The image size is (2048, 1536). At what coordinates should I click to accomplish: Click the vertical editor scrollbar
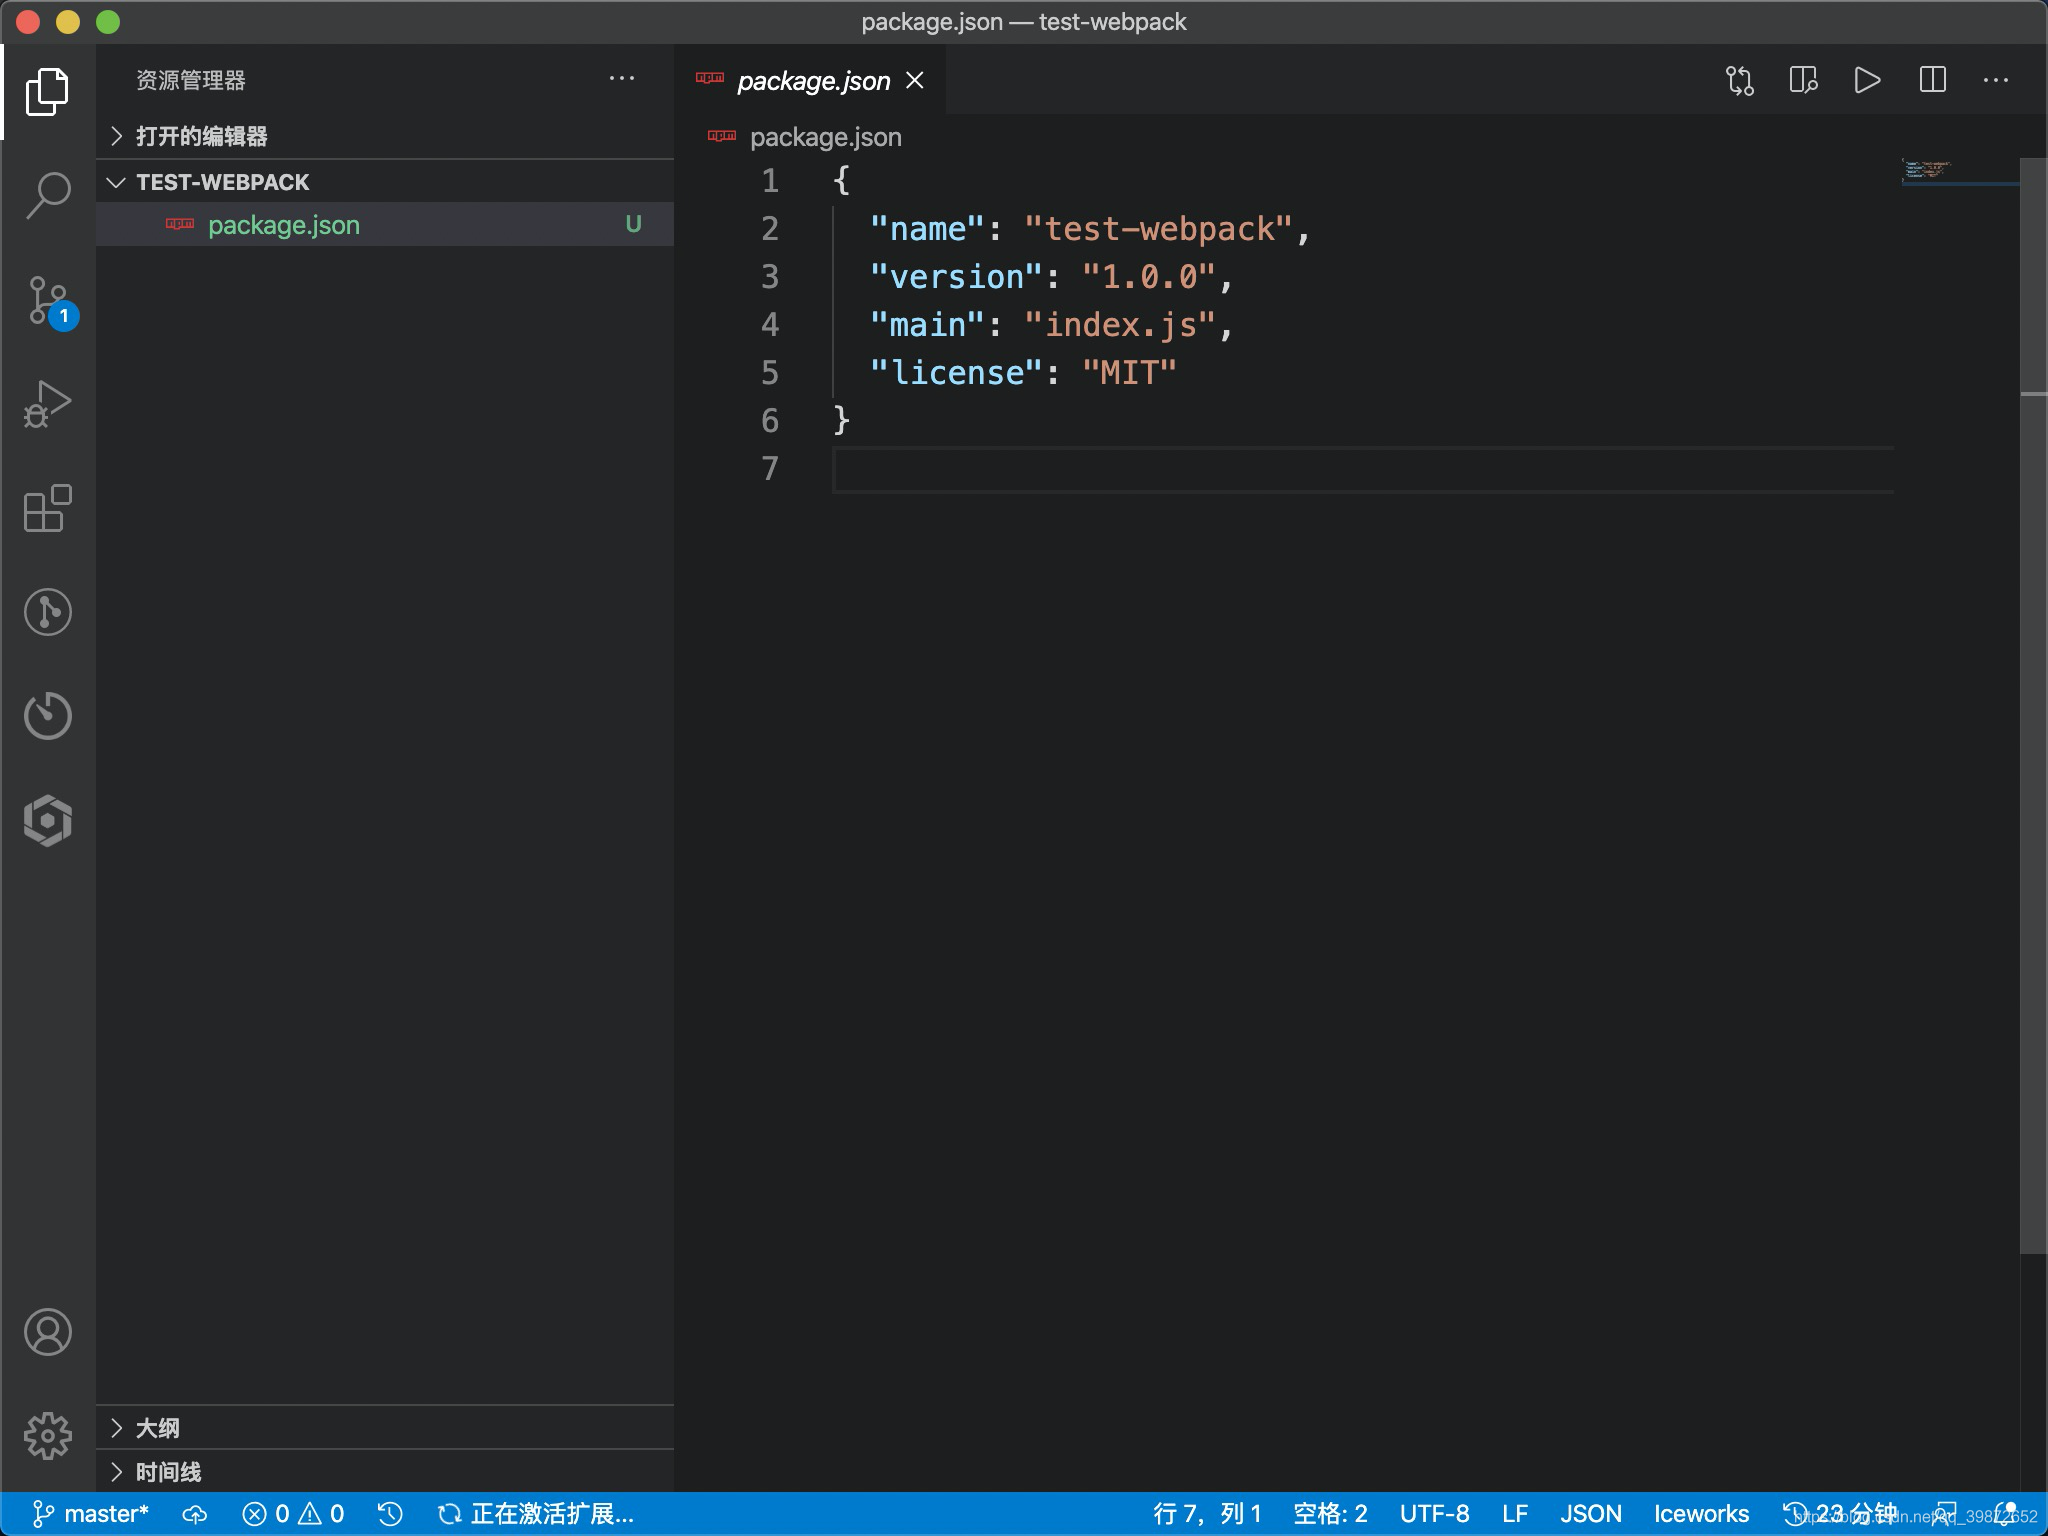[2033, 705]
